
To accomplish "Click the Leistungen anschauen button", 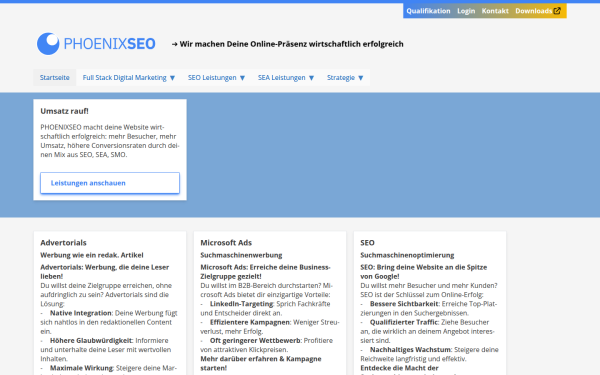I will [110, 183].
